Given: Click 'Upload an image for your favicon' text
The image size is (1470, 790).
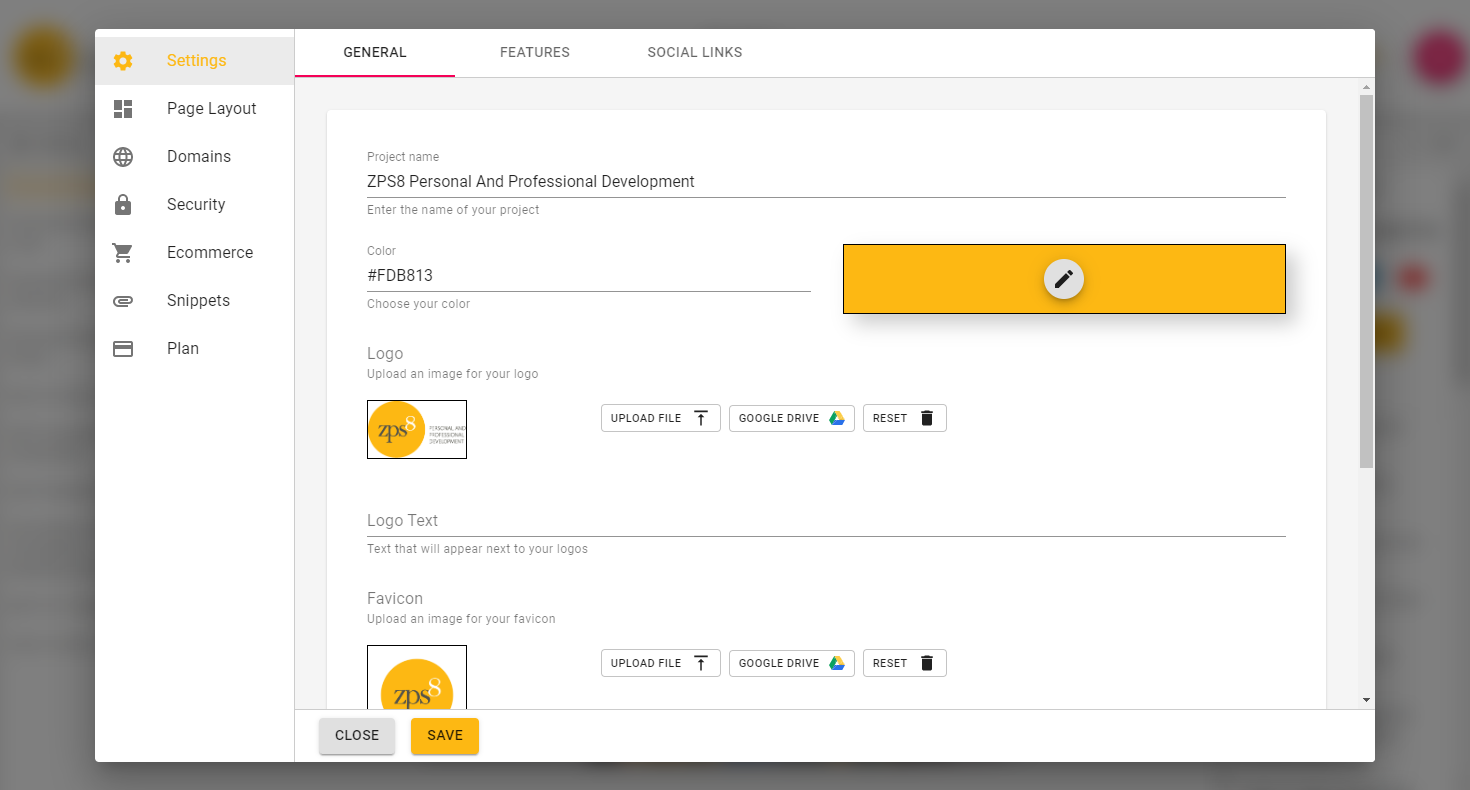Looking at the screenshot, I should [461, 619].
